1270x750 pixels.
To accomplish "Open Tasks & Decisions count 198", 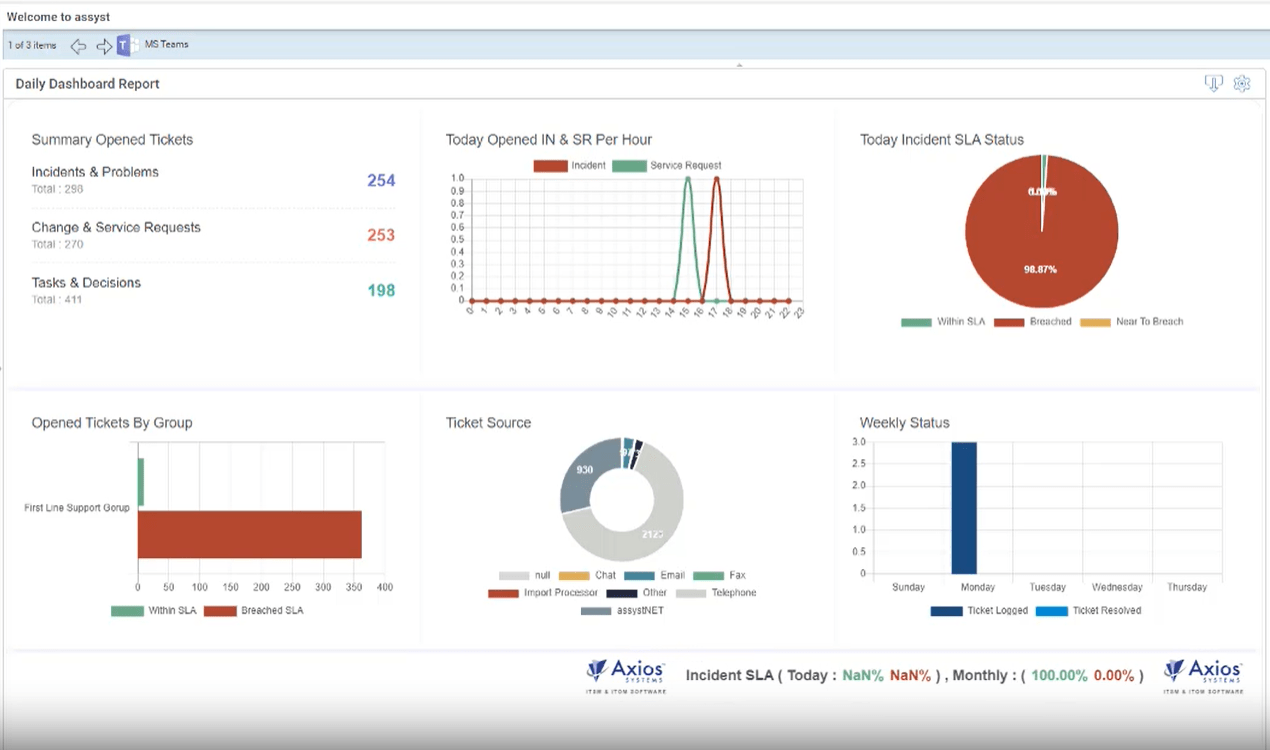I will click(x=381, y=291).
